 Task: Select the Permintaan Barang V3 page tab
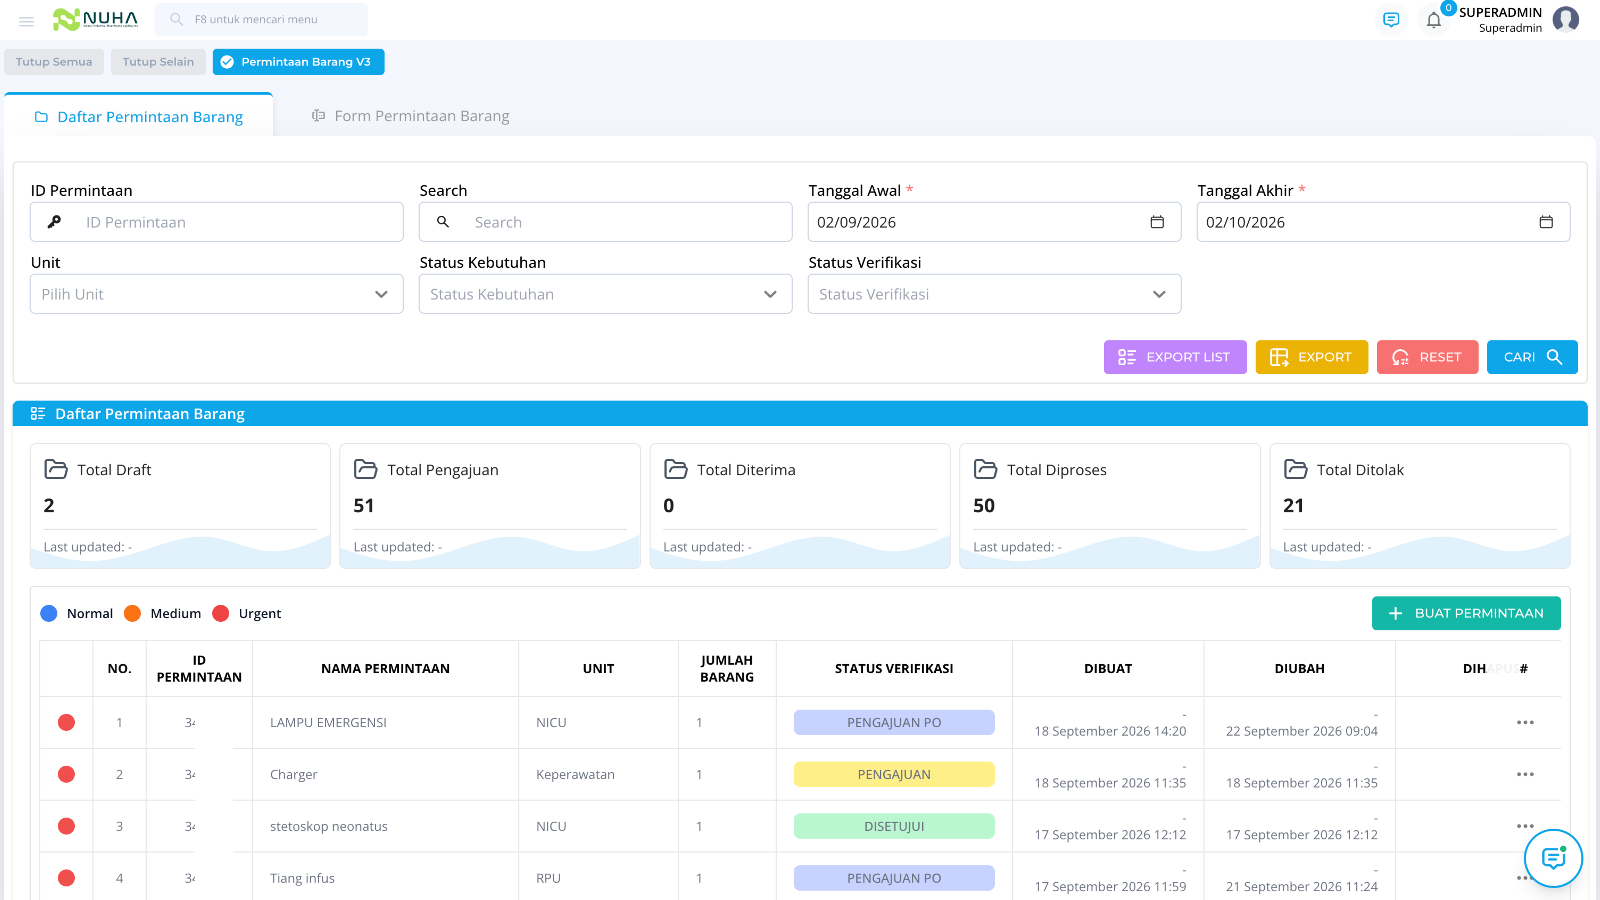pyautogui.click(x=298, y=62)
